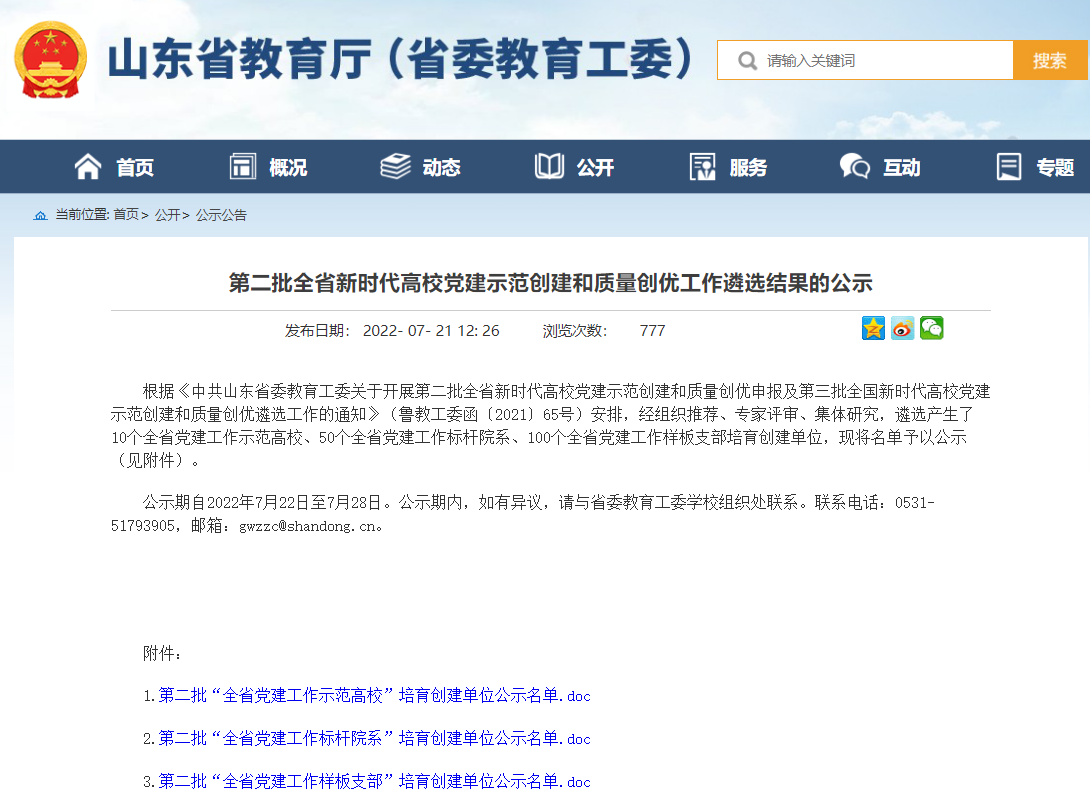The image size is (1090, 797).
Task: Download 全省党建工作示范高校 attachment doc
Action: click(x=375, y=696)
